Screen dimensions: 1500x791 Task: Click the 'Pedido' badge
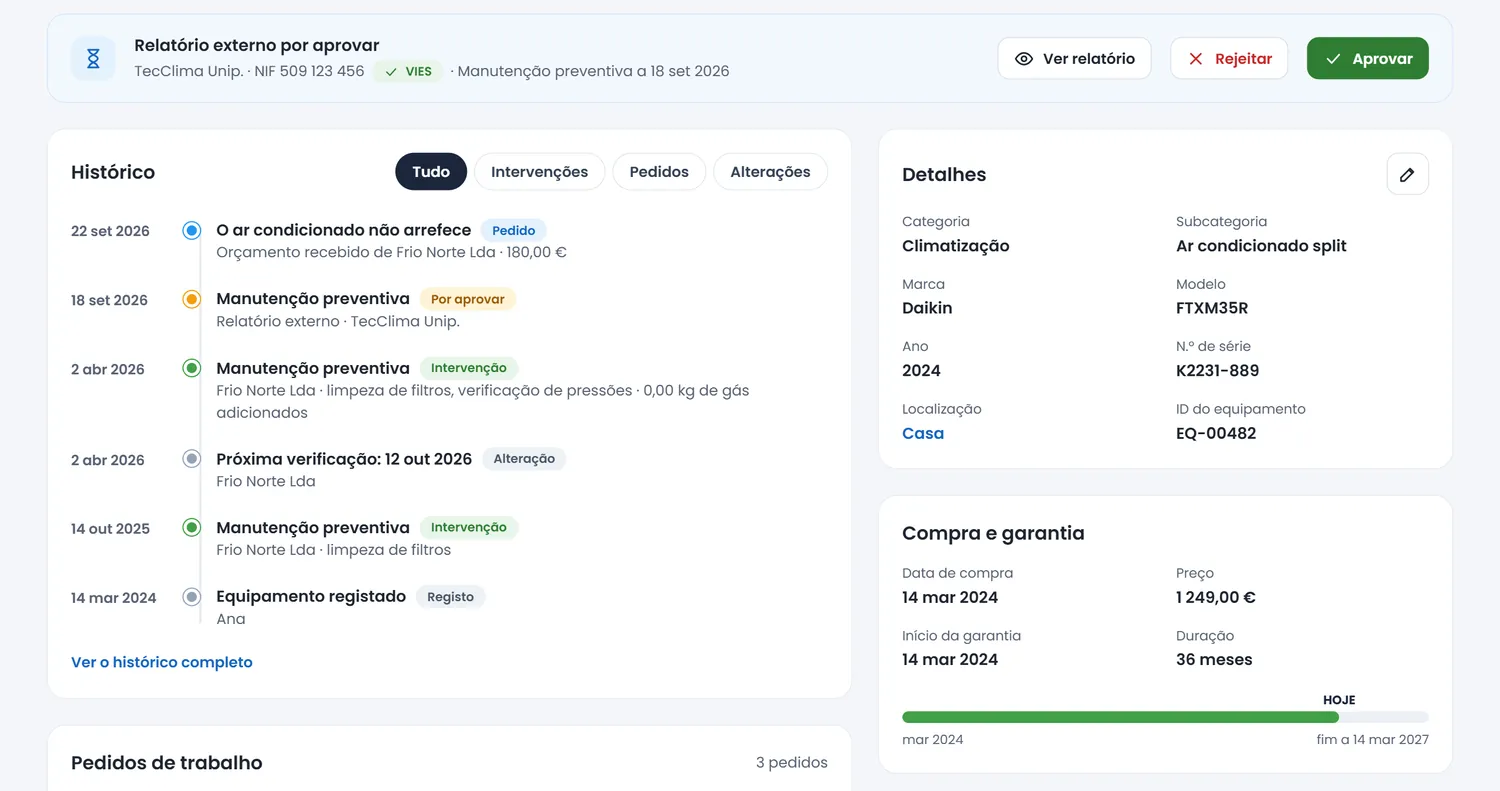[514, 230]
